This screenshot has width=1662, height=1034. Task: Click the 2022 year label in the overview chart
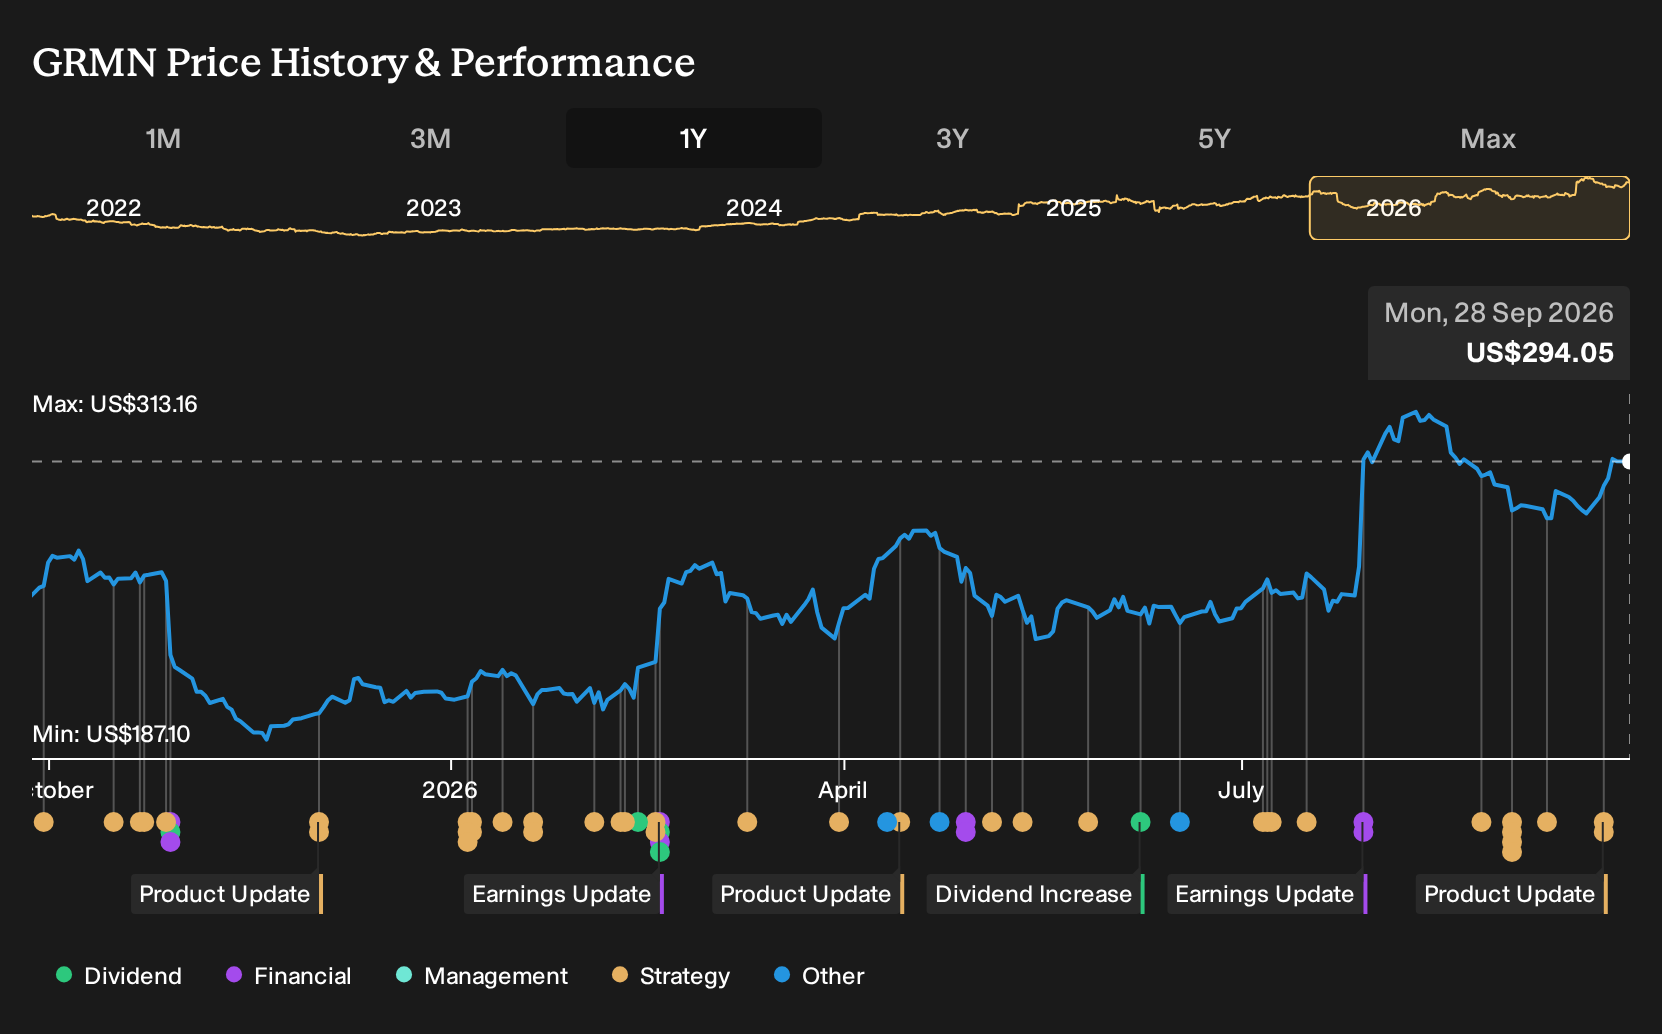tap(114, 208)
